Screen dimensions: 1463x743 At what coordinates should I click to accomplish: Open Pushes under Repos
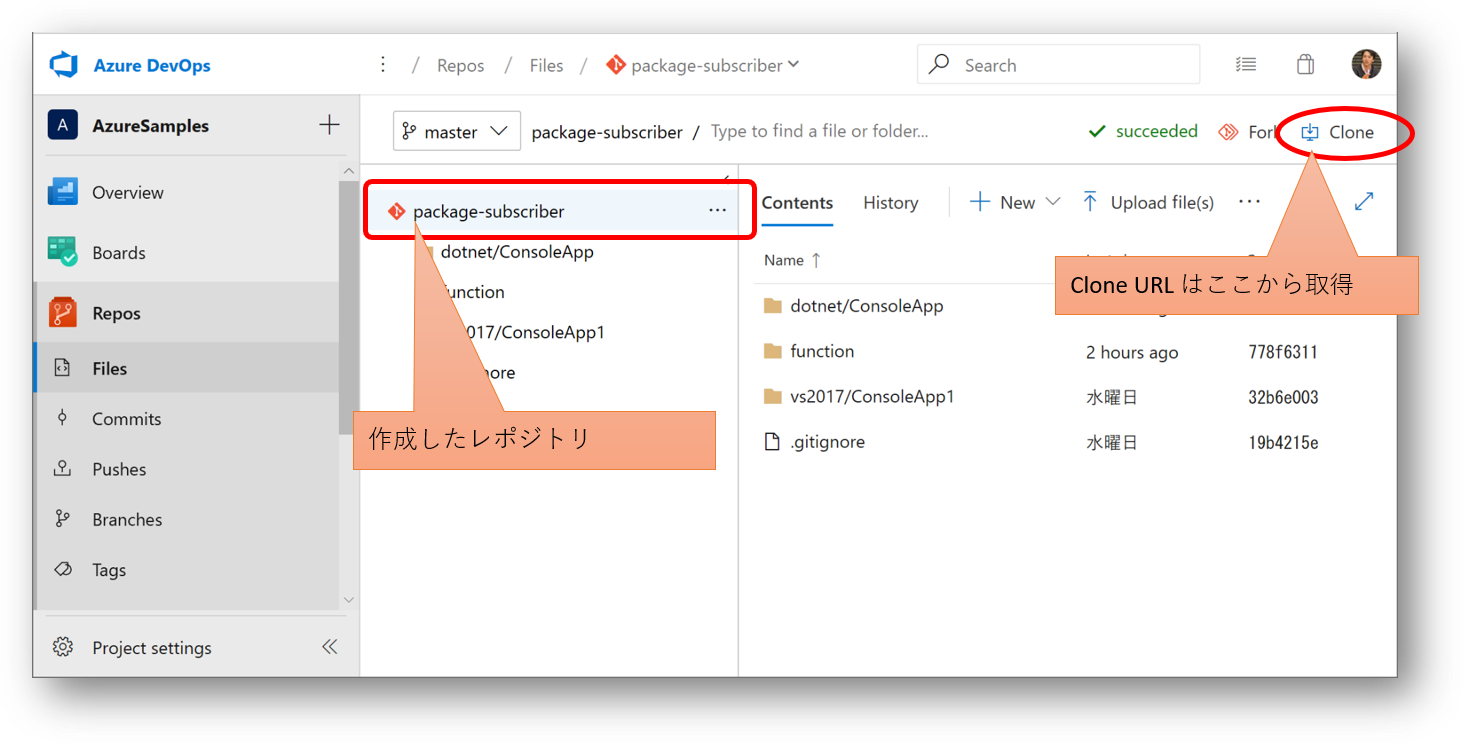(119, 469)
